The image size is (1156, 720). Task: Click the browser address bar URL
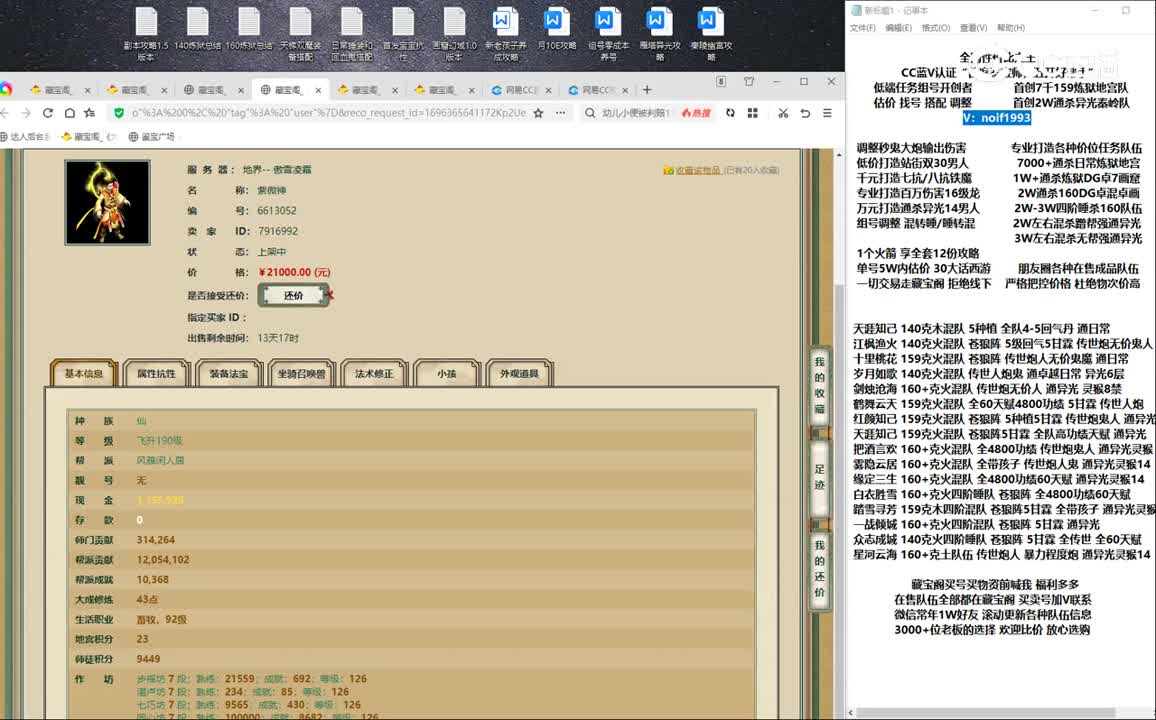[329, 113]
